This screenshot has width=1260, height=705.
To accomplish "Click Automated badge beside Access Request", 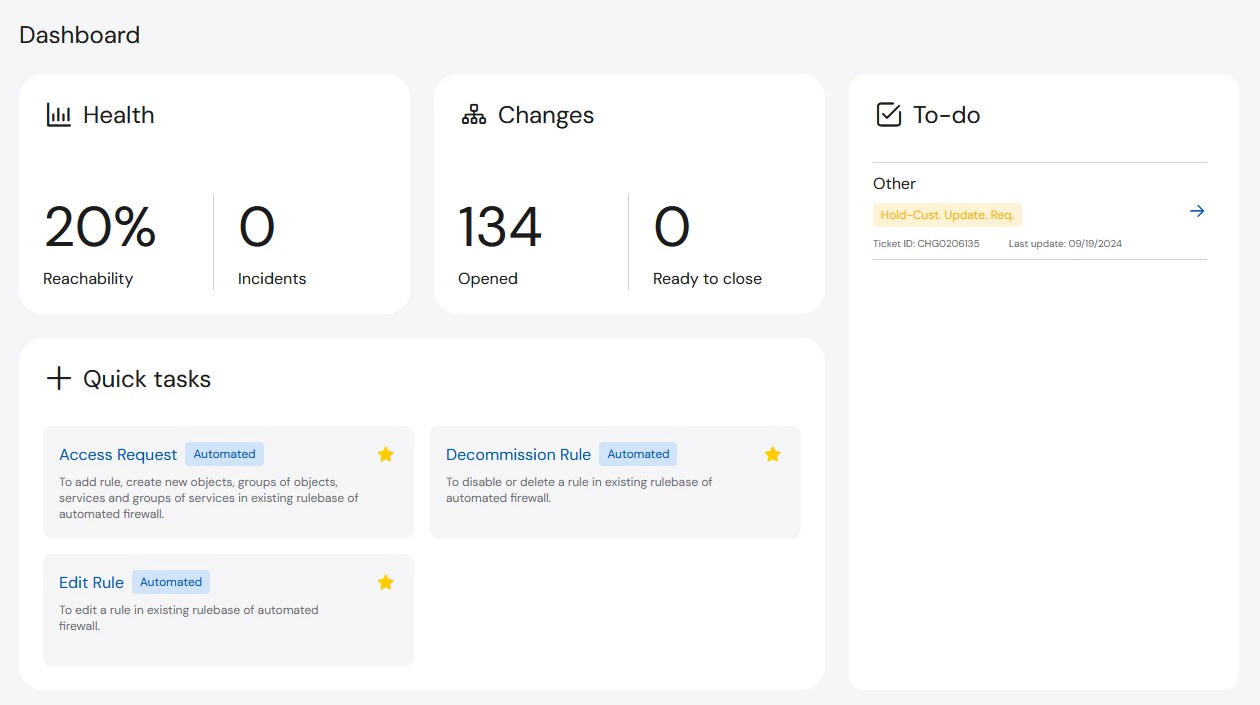I will pos(224,454).
